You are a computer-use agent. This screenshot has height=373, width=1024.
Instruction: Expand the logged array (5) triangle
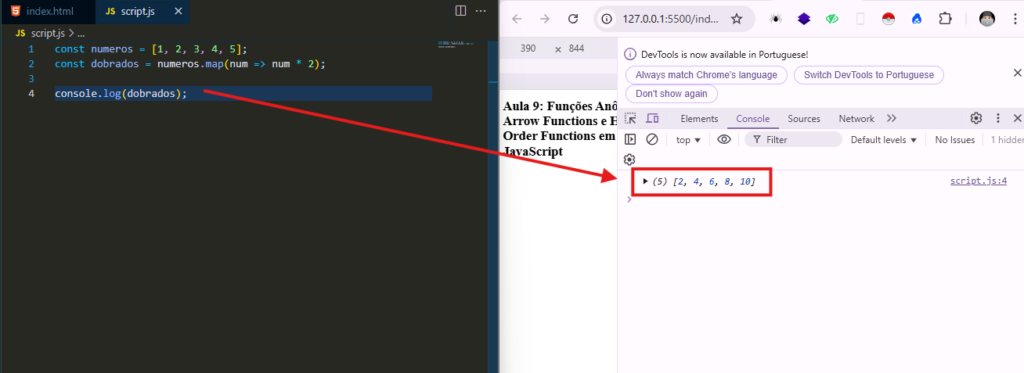pyautogui.click(x=645, y=181)
